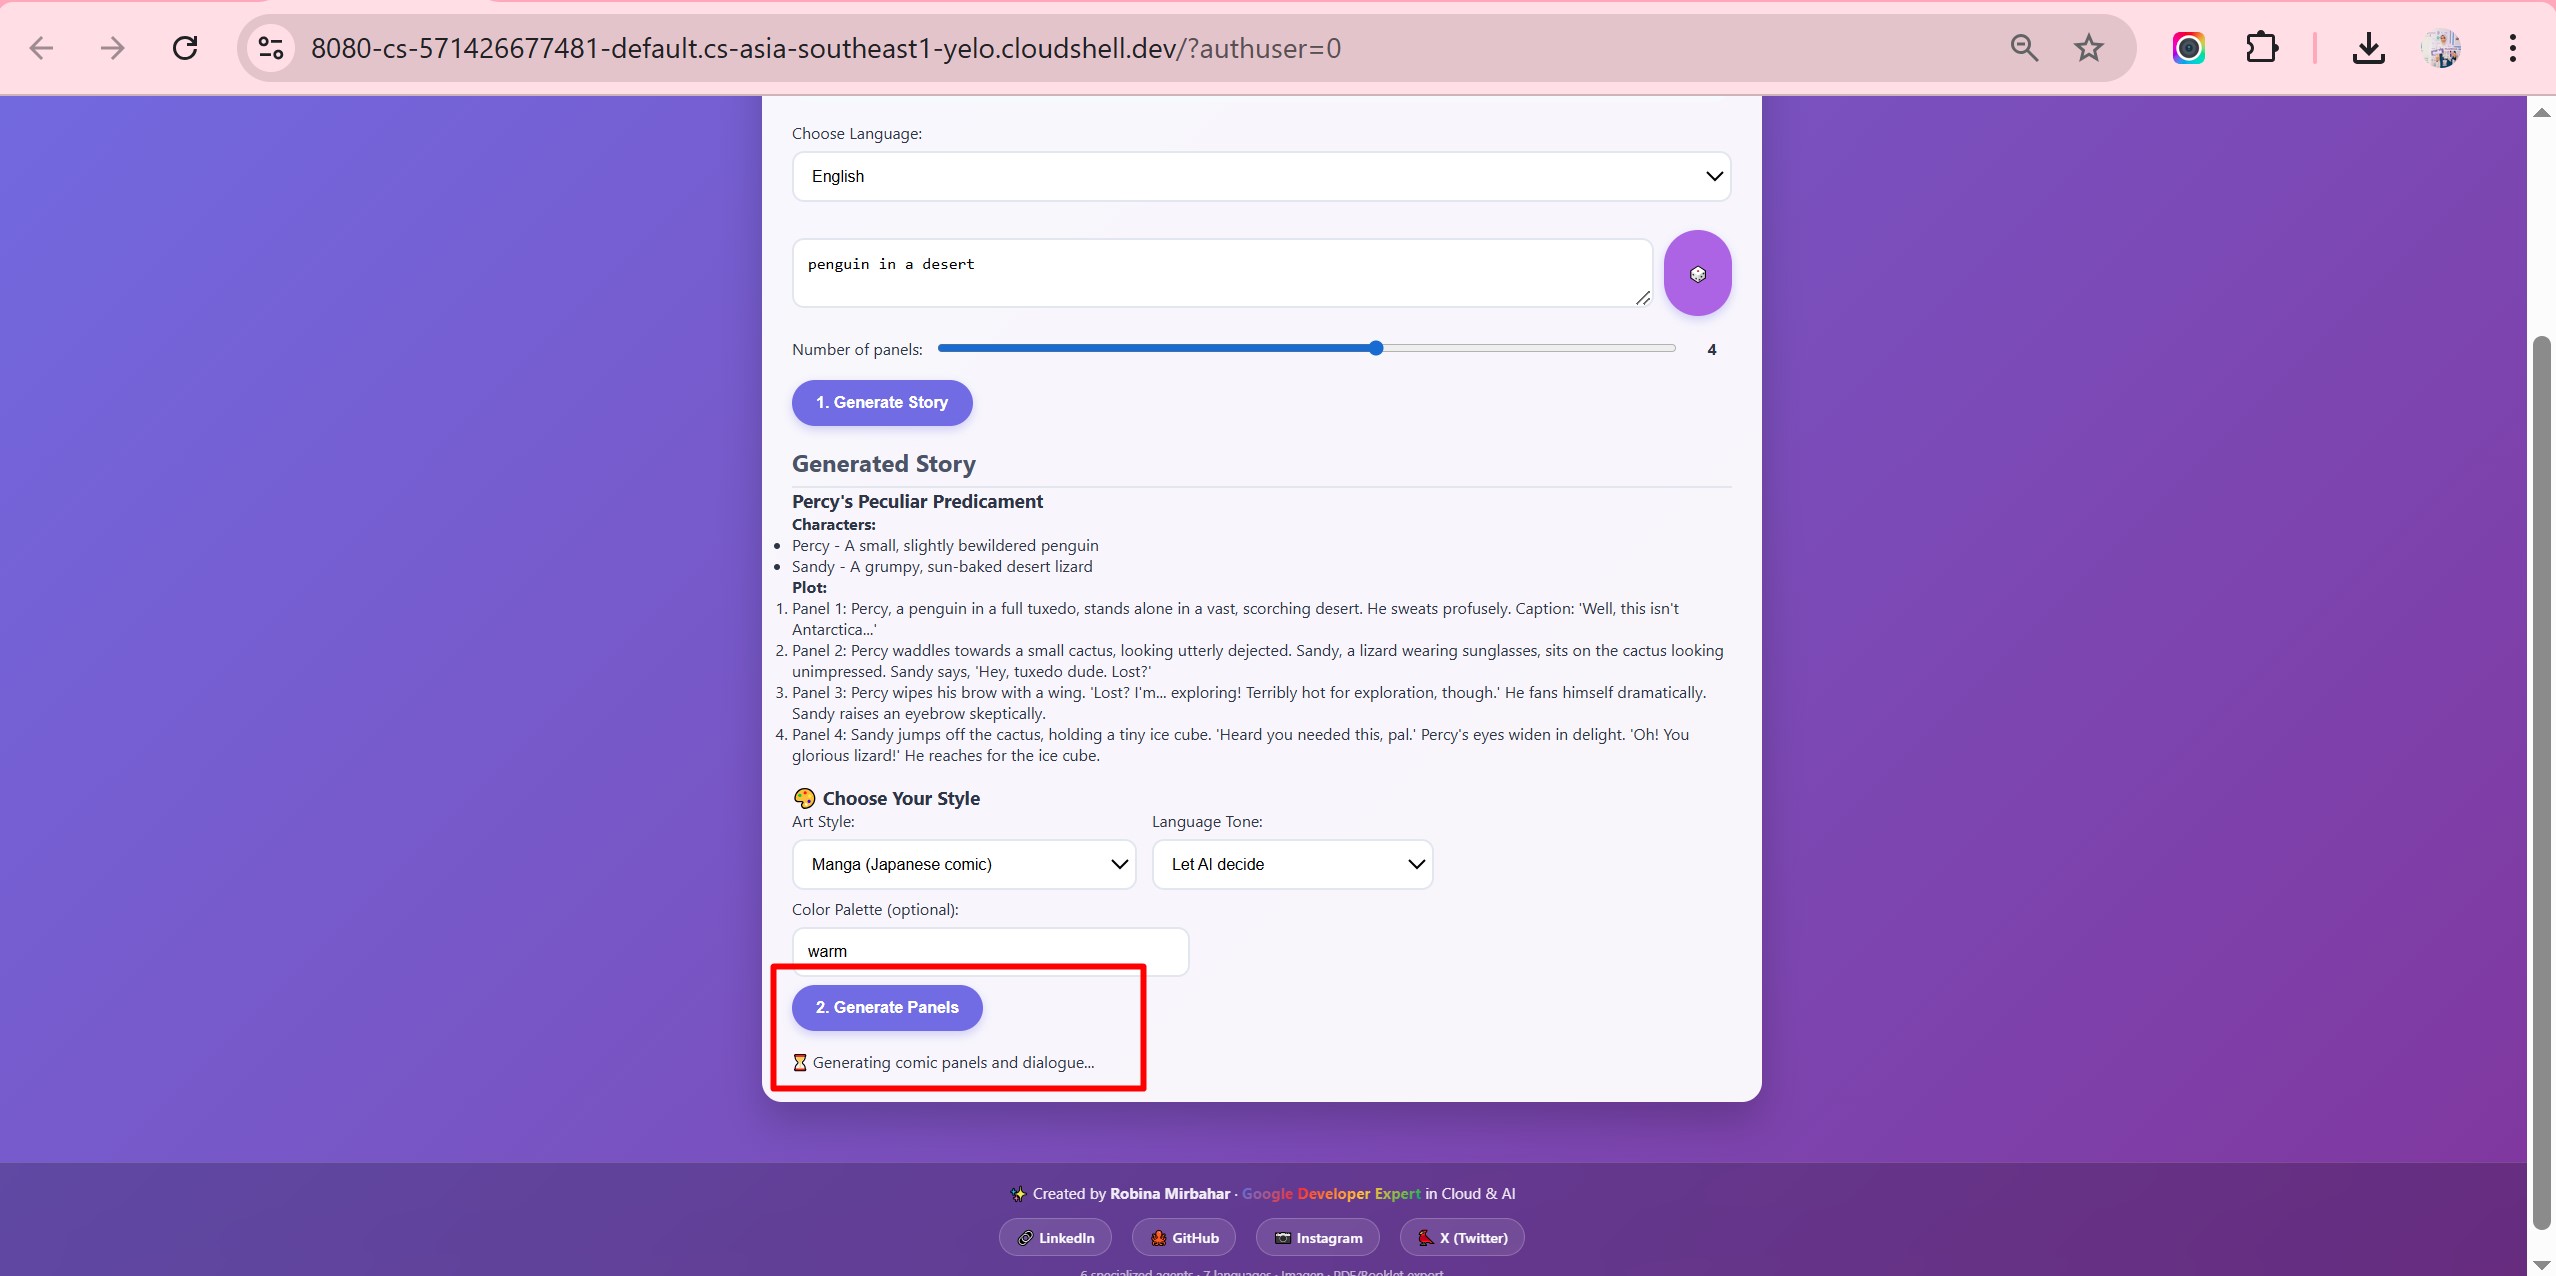Screen dimensions: 2556x1276
Task: Go back with the browser back arrow
Action: click(x=41, y=48)
